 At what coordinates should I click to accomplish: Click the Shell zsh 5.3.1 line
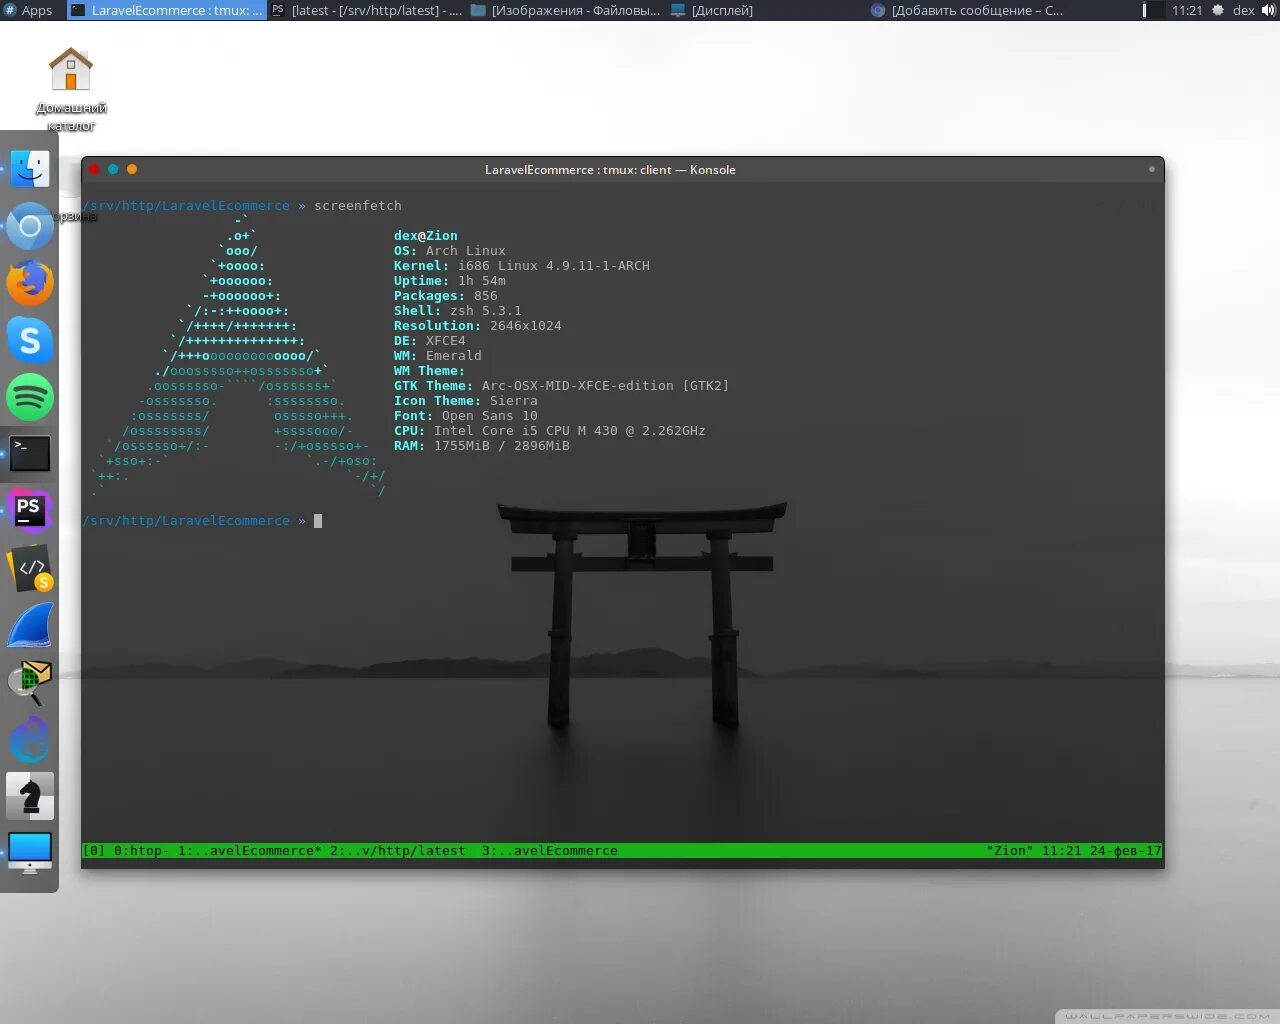(458, 311)
